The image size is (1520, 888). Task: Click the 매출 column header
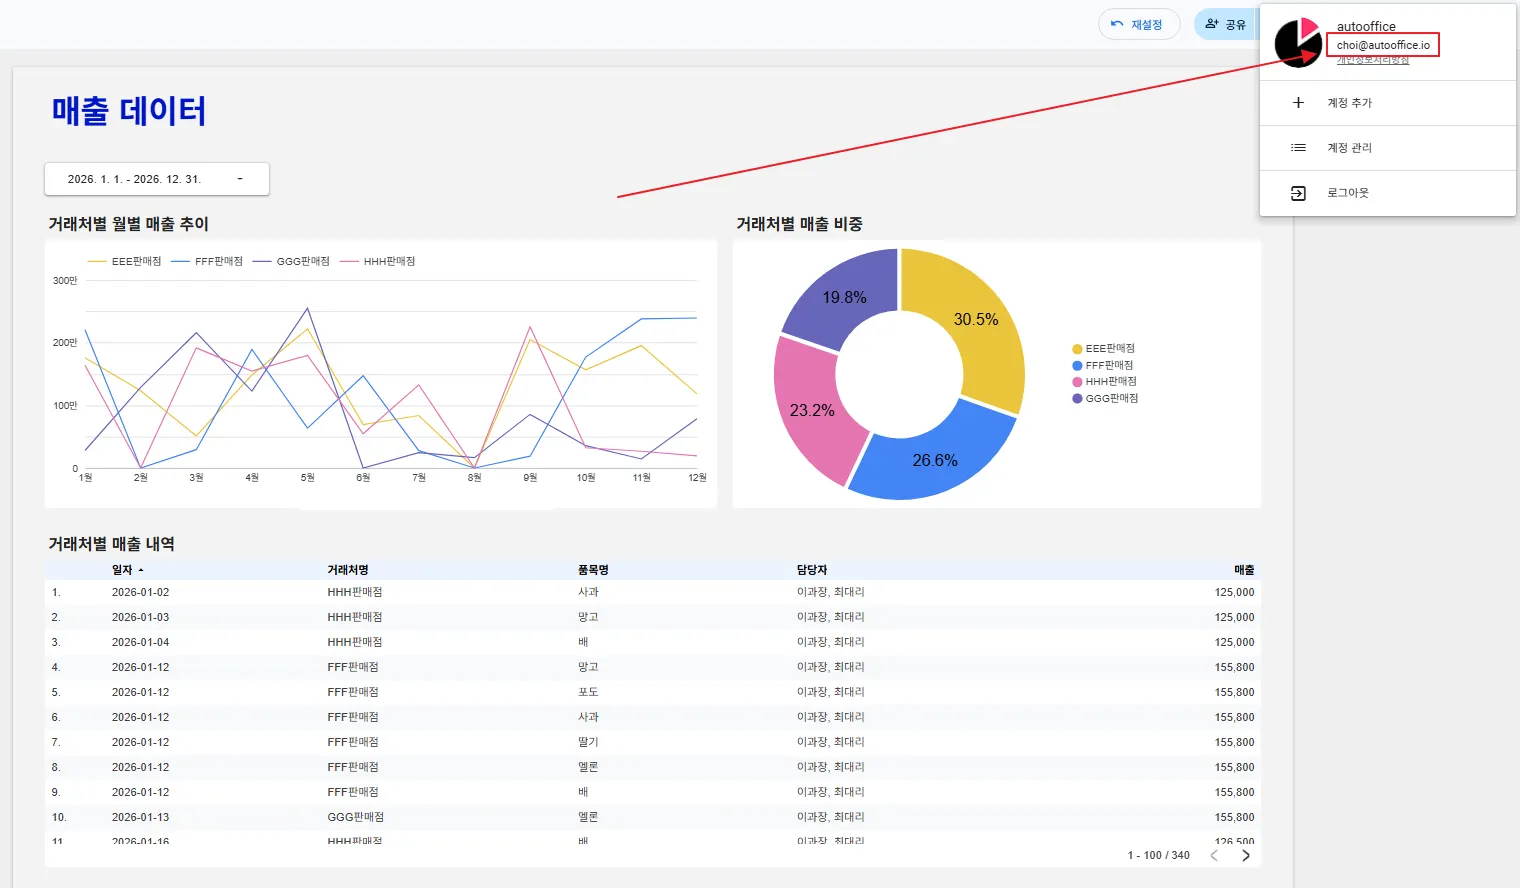point(1244,570)
